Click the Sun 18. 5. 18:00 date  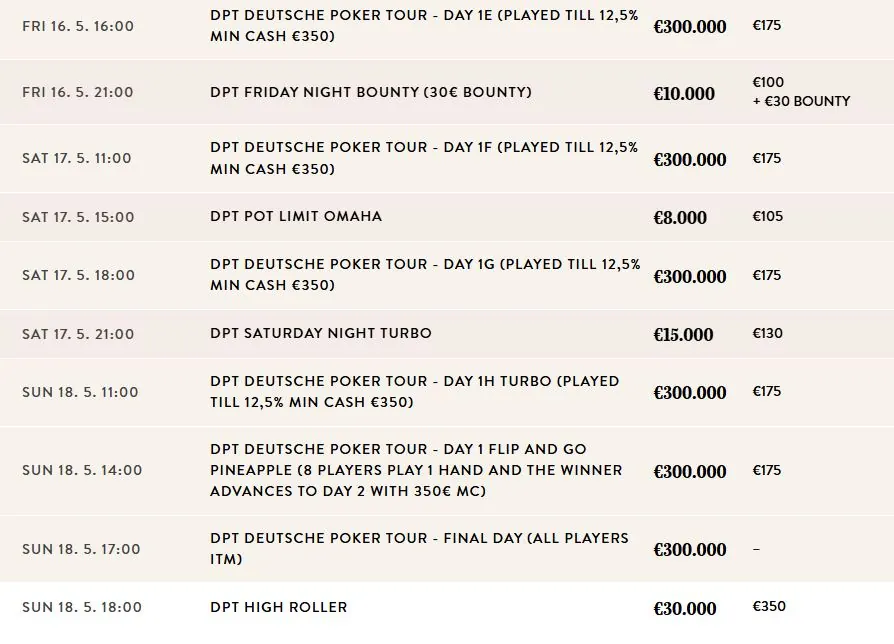[x=81, y=607]
